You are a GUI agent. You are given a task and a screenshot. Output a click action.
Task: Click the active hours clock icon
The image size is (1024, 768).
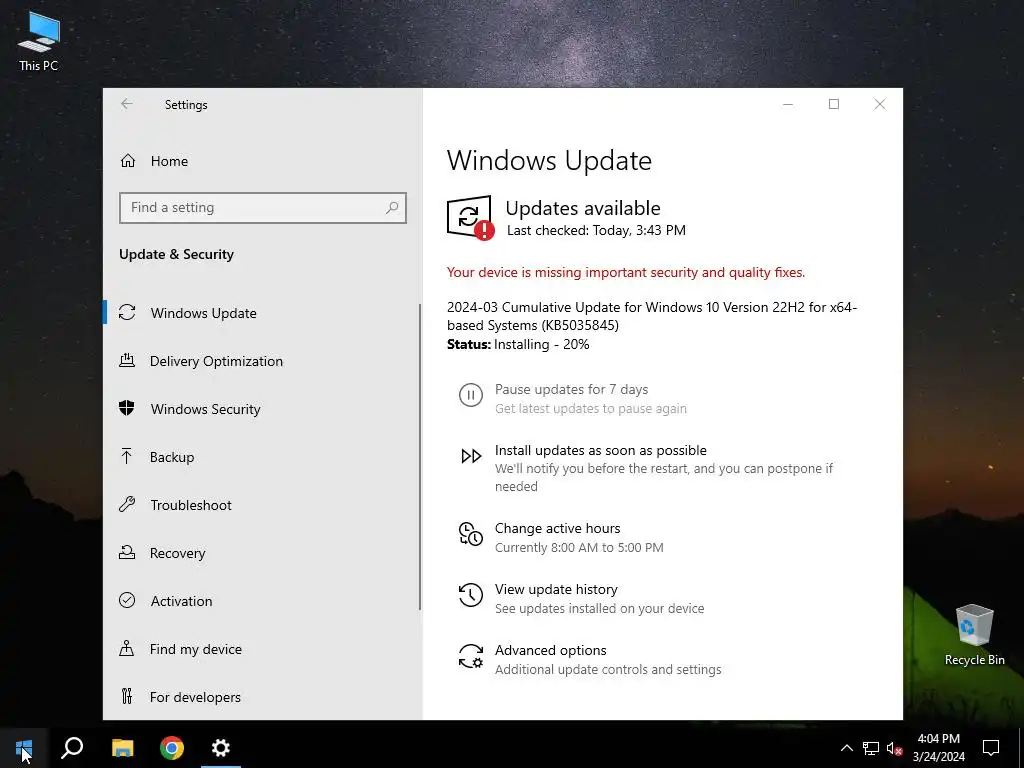click(x=471, y=534)
